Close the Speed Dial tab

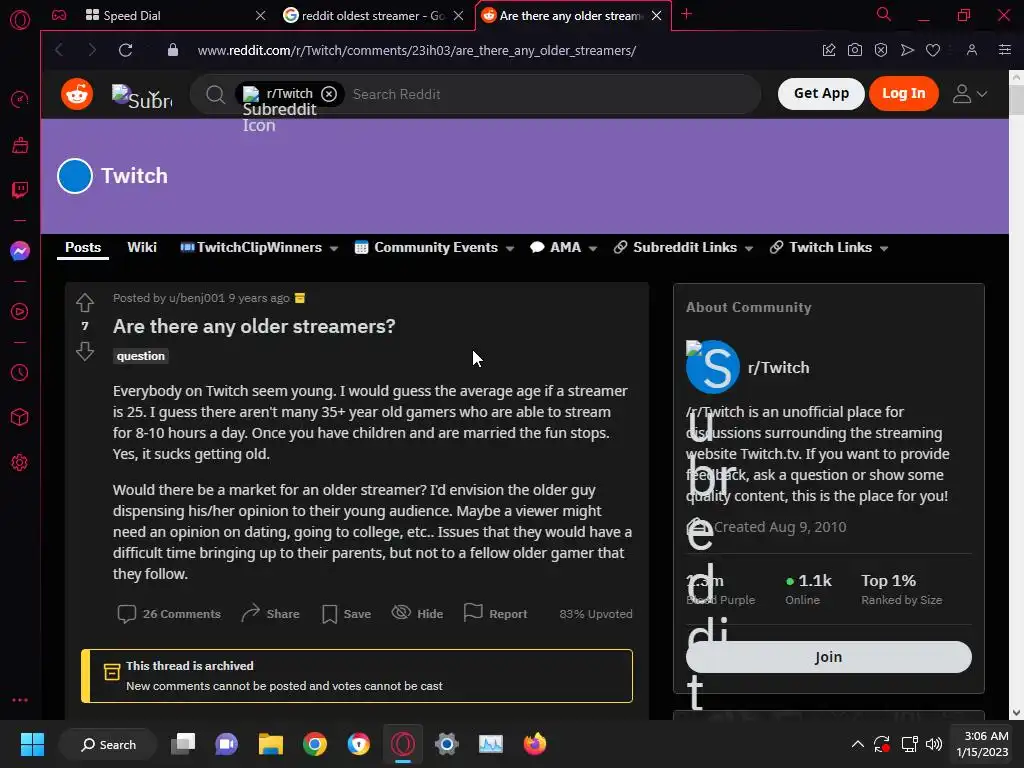coord(260,16)
